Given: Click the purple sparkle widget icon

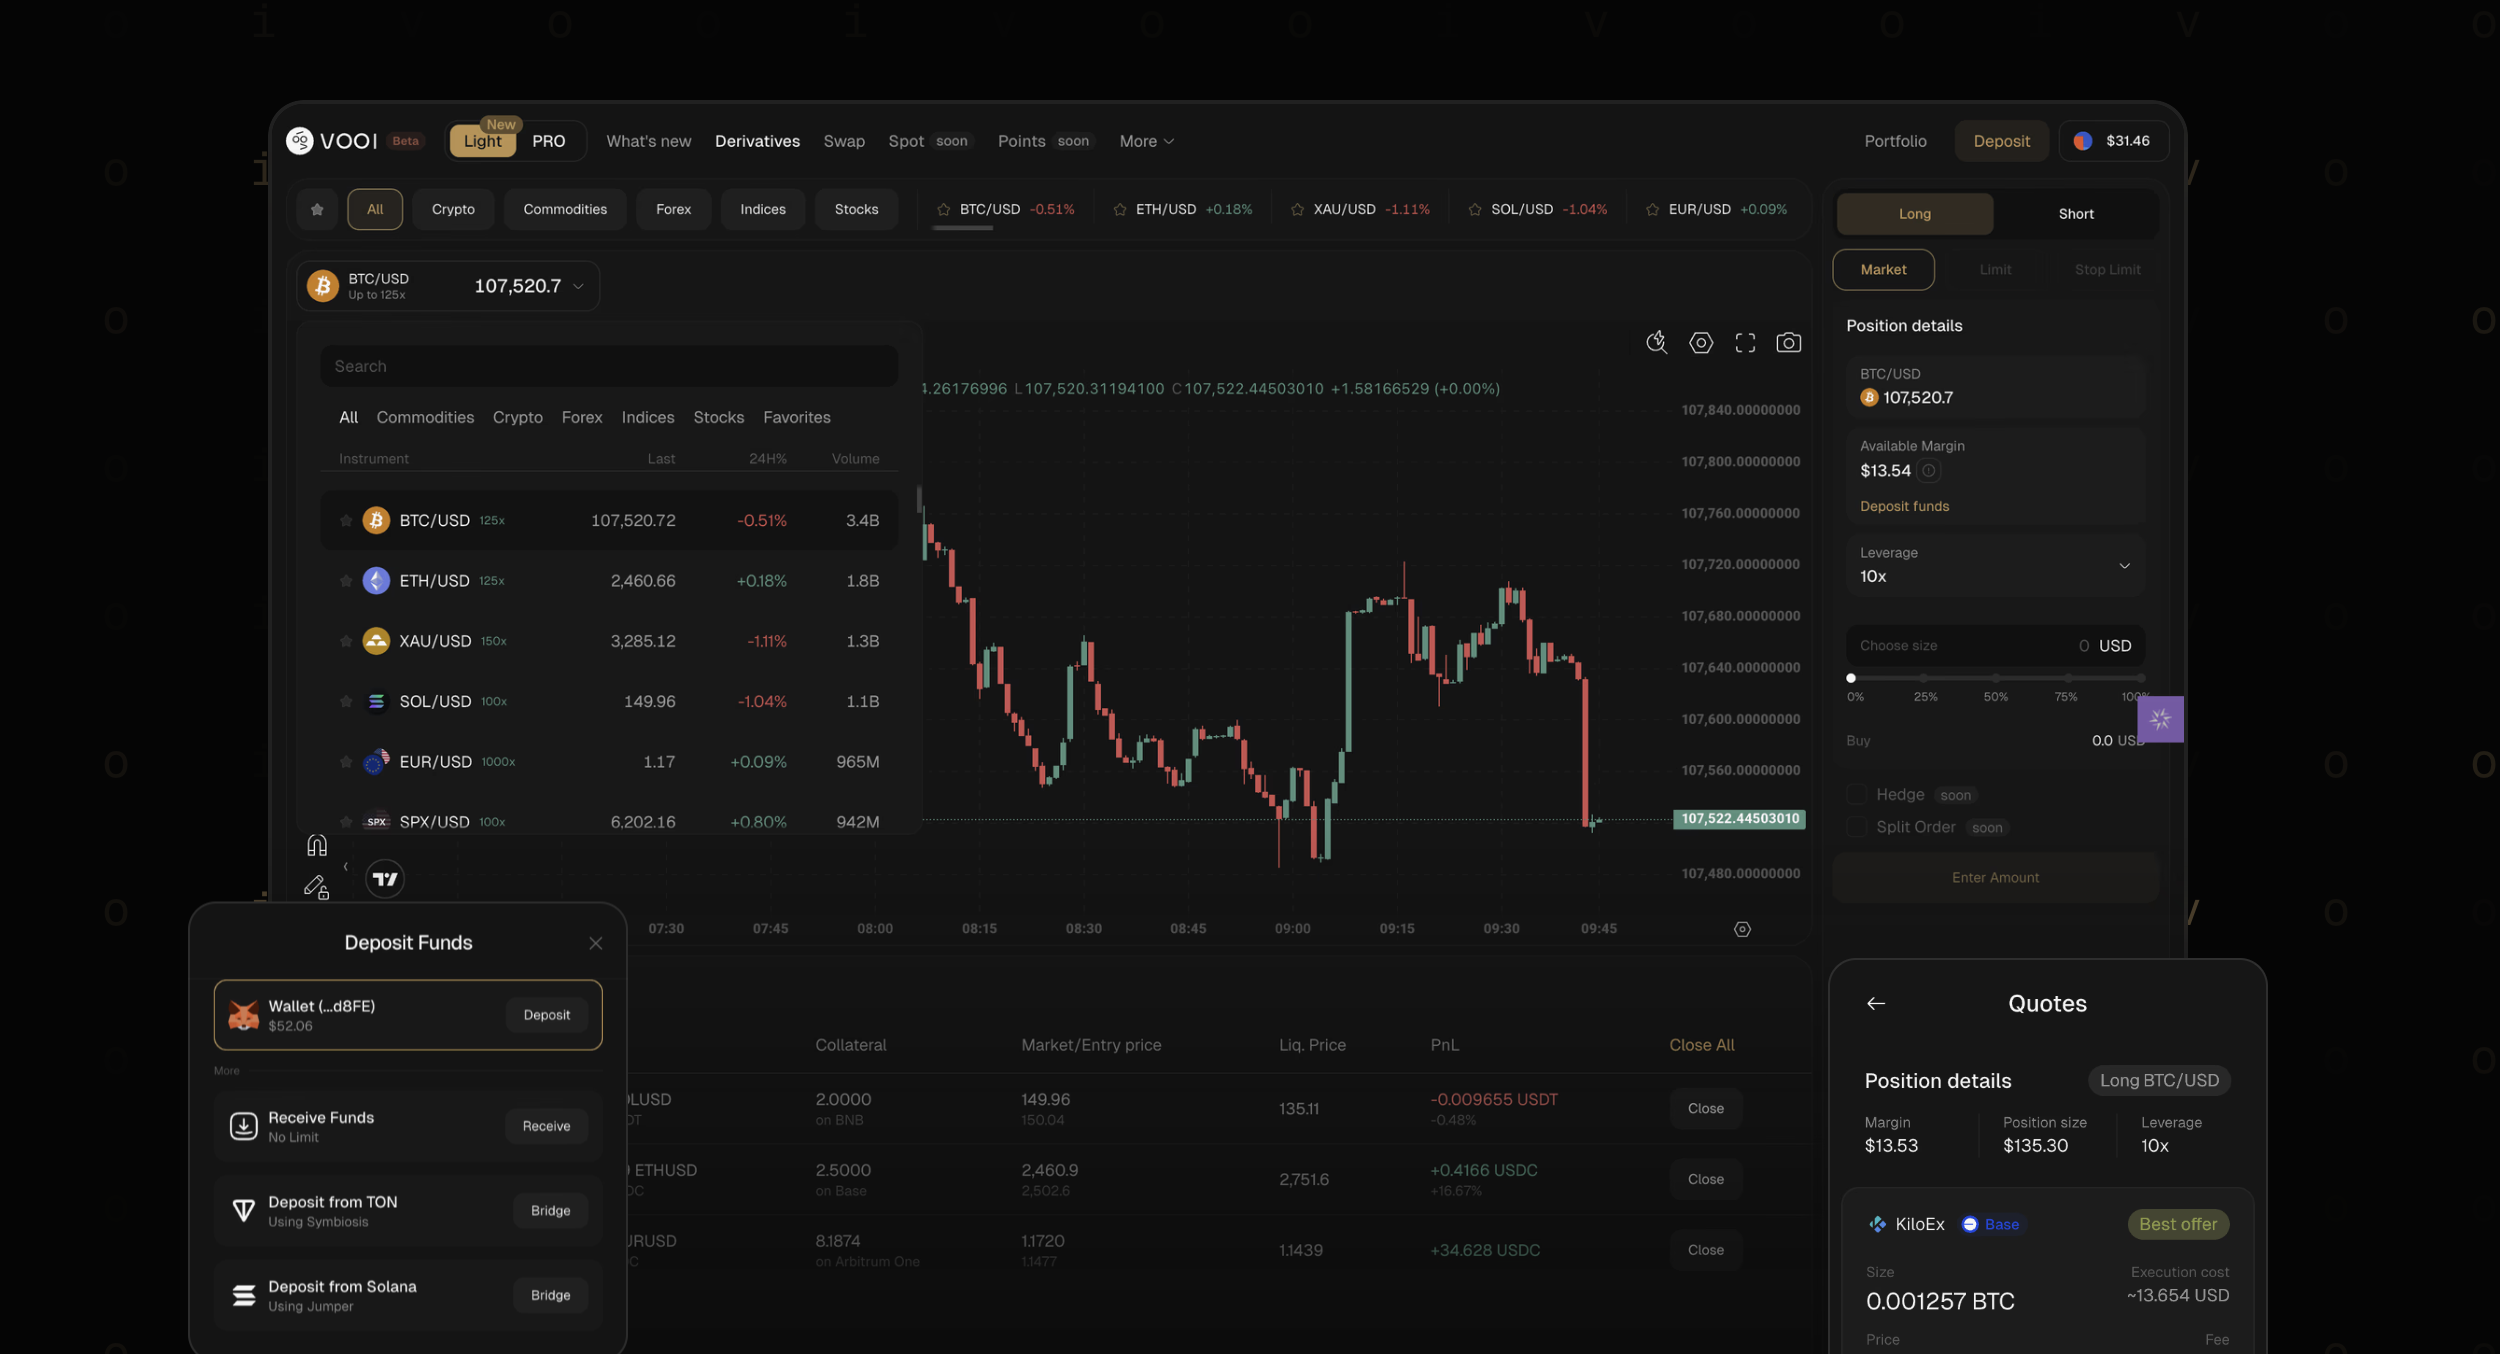Looking at the screenshot, I should pyautogui.click(x=2160, y=719).
